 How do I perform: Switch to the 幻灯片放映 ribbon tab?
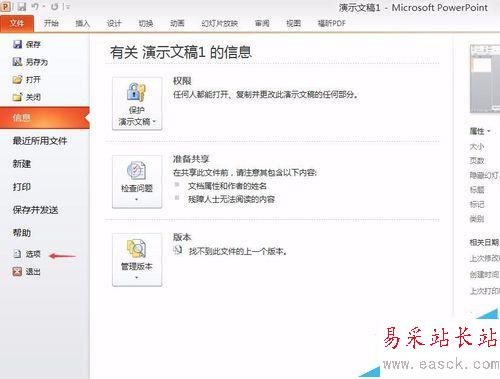tap(220, 23)
